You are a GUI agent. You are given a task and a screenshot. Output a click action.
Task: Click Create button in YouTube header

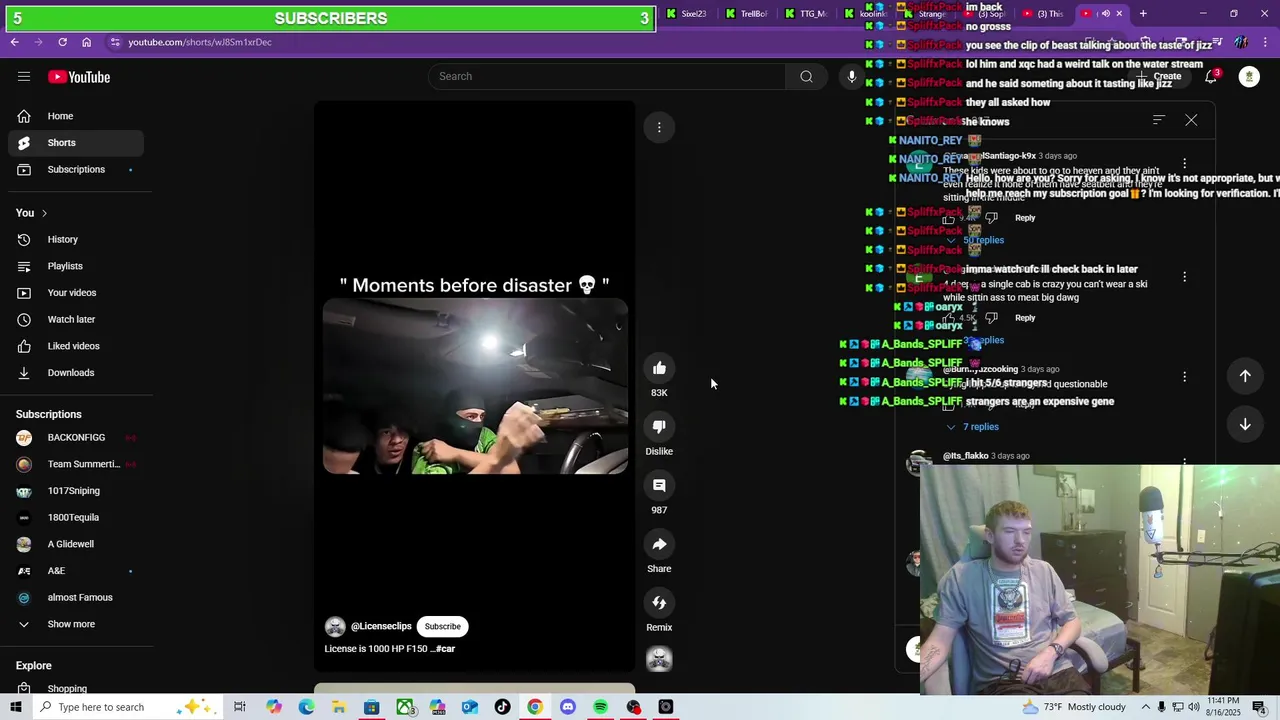[x=1160, y=77]
